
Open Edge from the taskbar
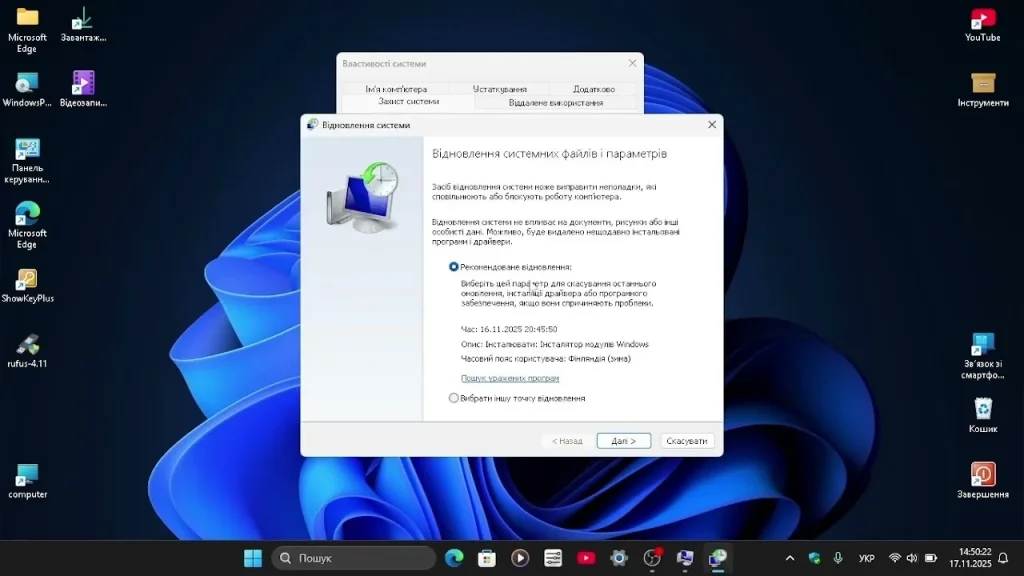pyautogui.click(x=454, y=558)
